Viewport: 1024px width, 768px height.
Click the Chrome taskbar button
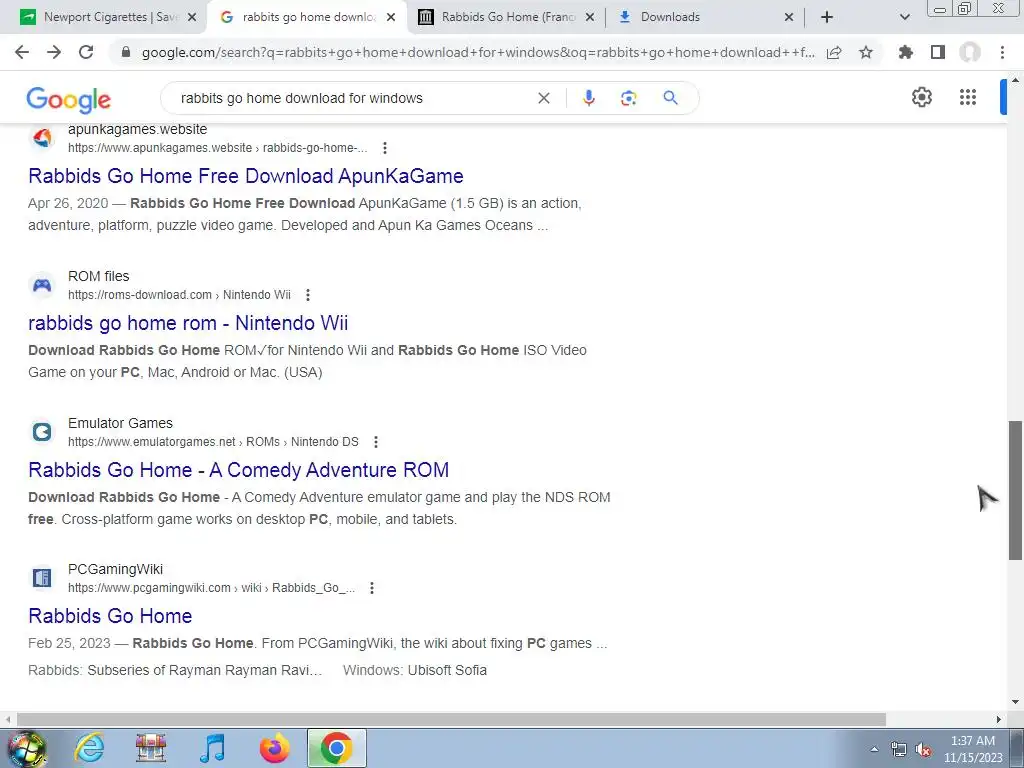click(336, 748)
